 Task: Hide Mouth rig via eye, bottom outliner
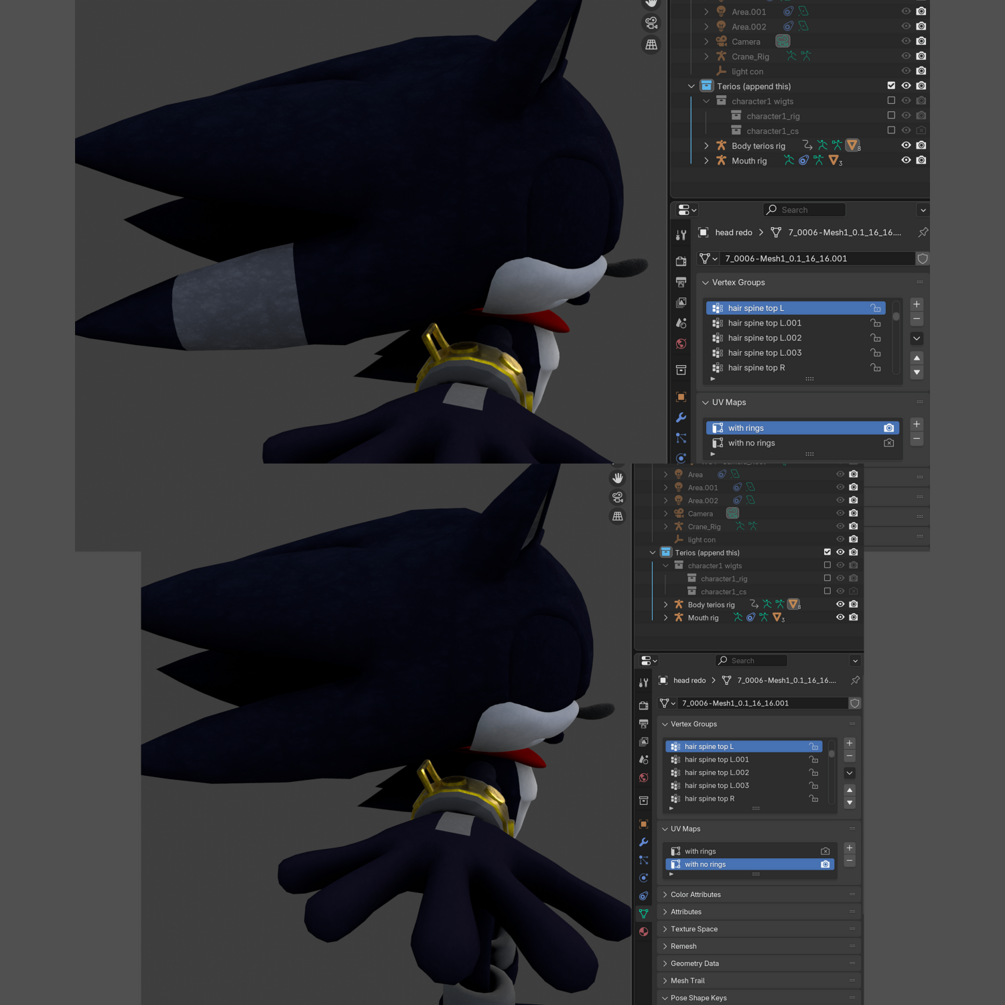[x=840, y=617]
